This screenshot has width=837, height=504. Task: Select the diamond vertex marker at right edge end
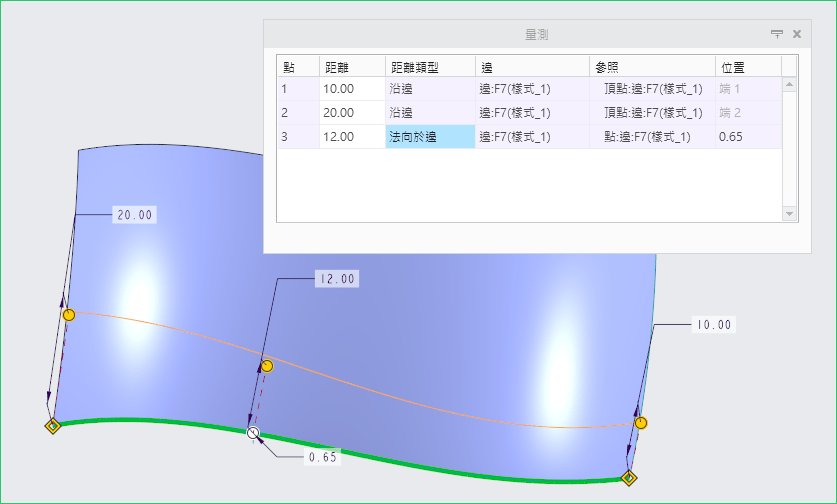(629, 478)
